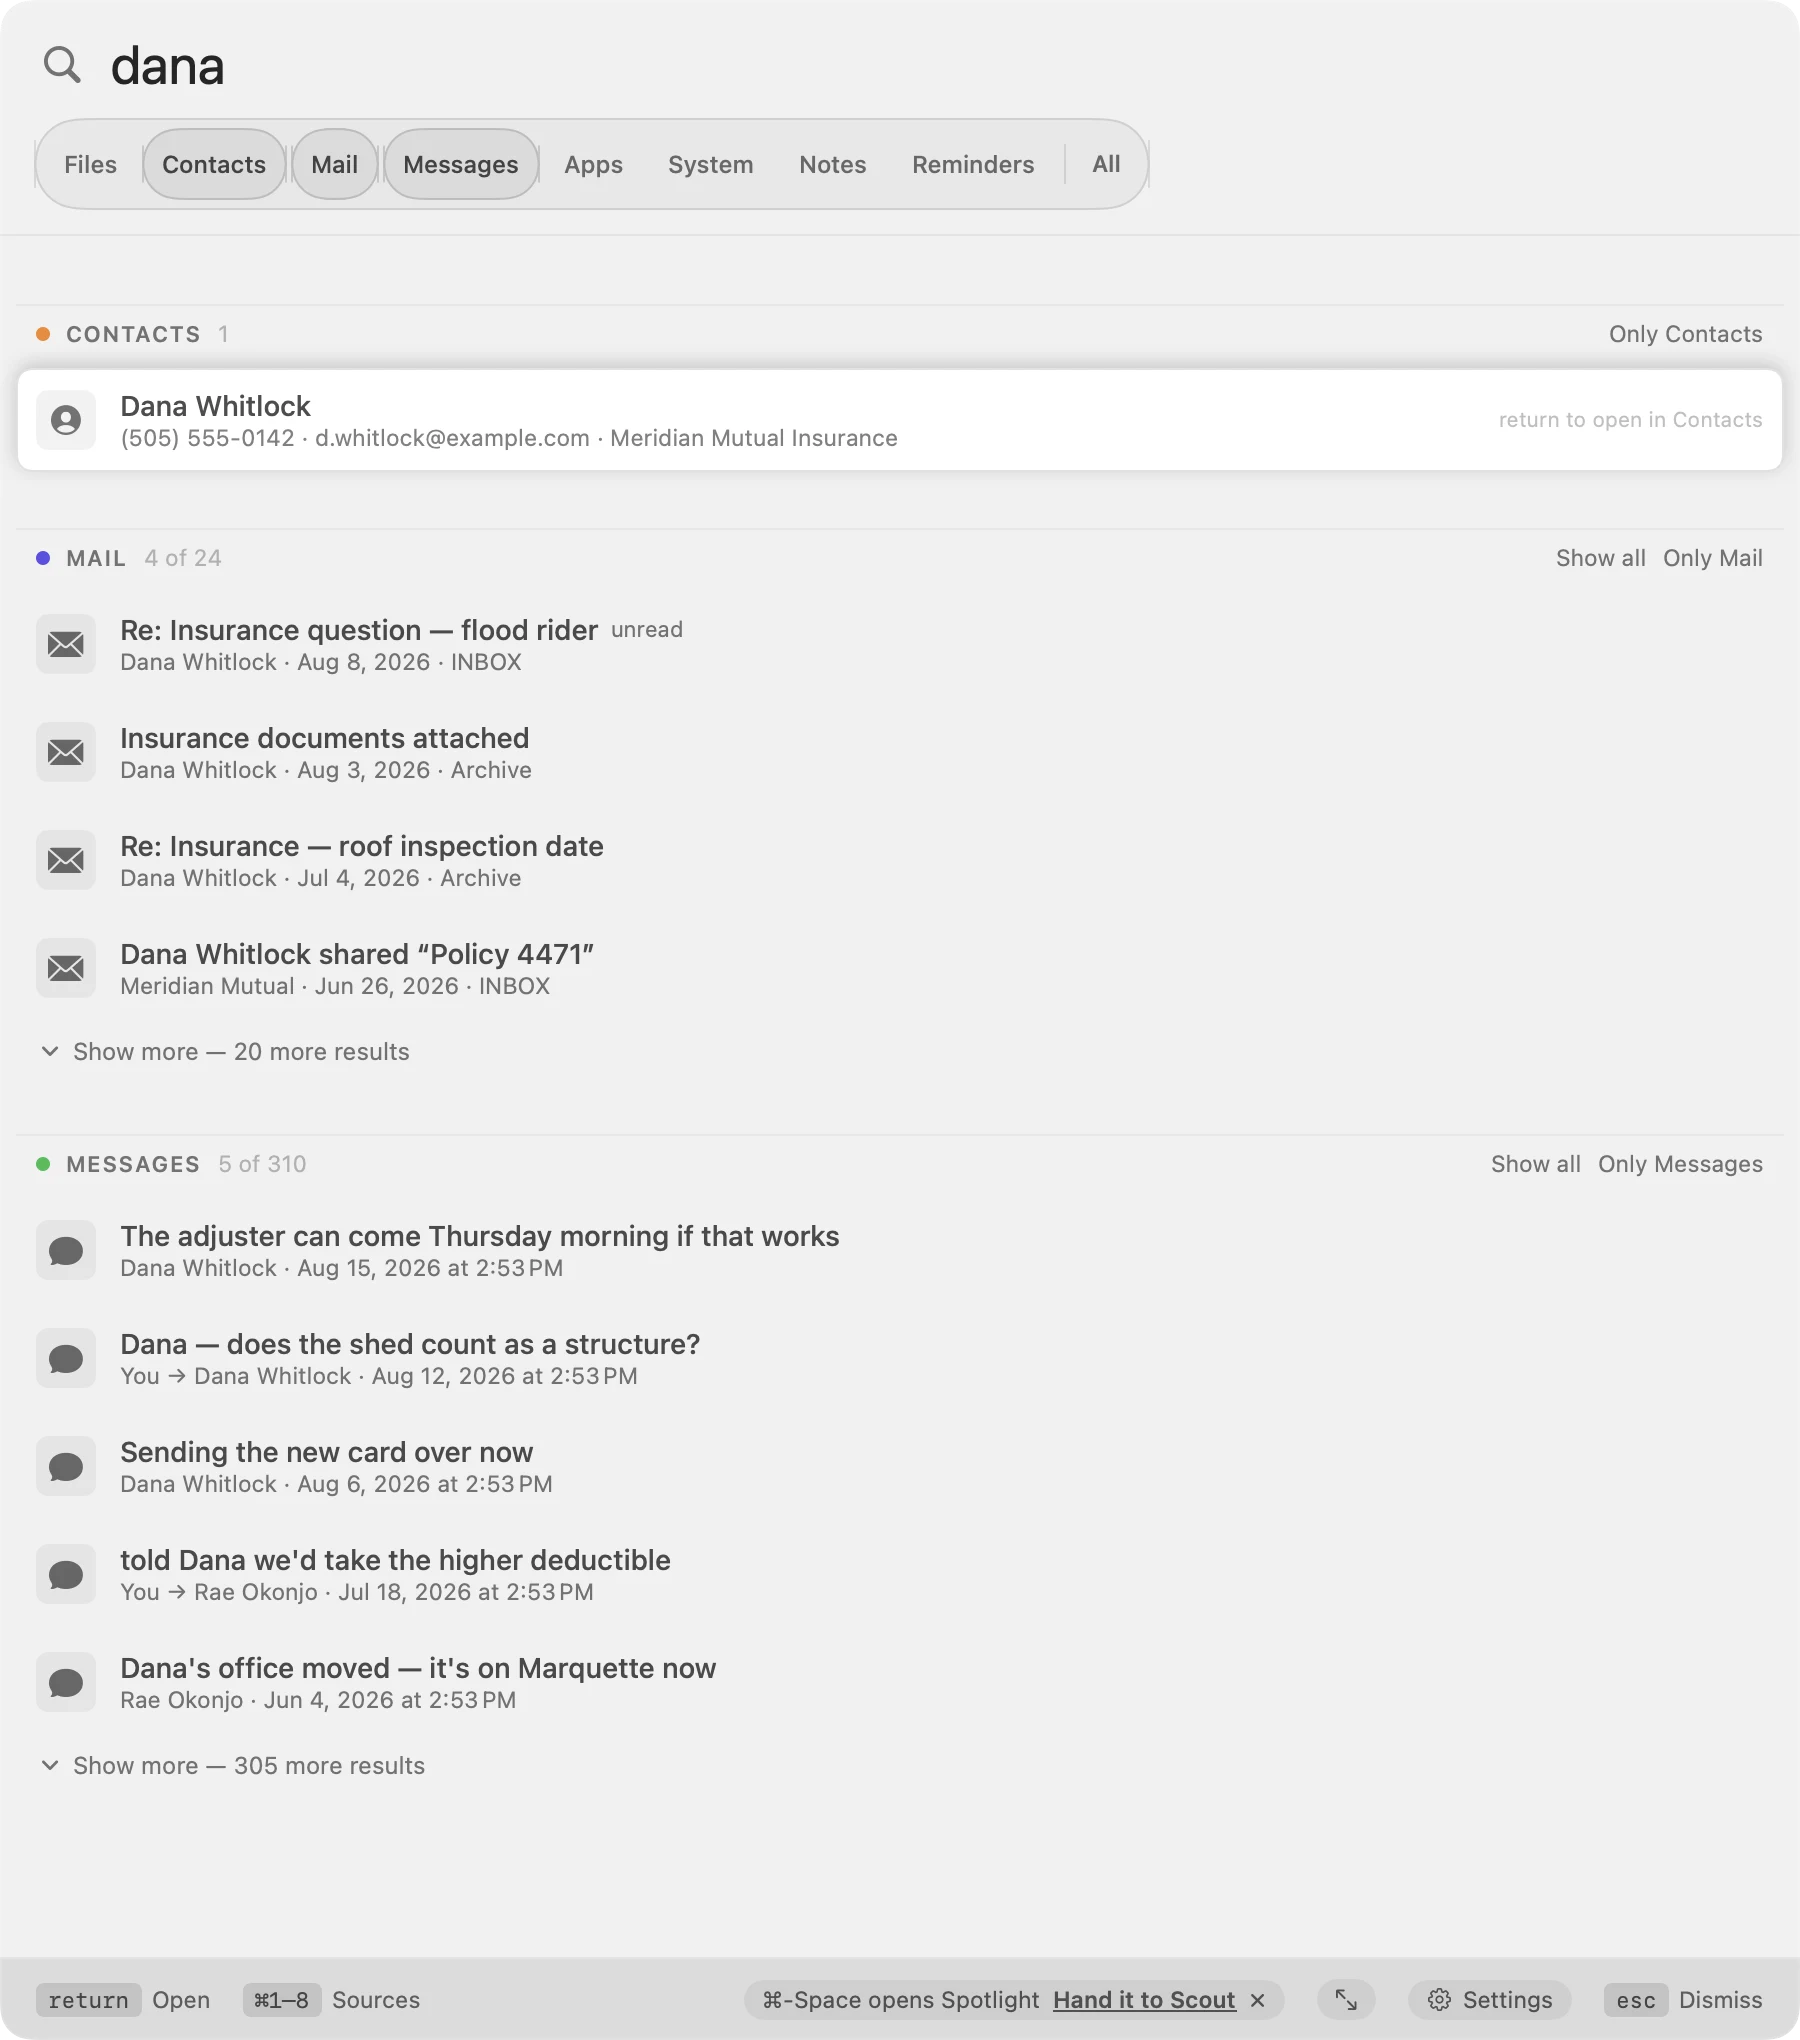Click envelope icon for Insurance documents attached
Viewport: 1800px width, 2040px height.
[x=66, y=752]
